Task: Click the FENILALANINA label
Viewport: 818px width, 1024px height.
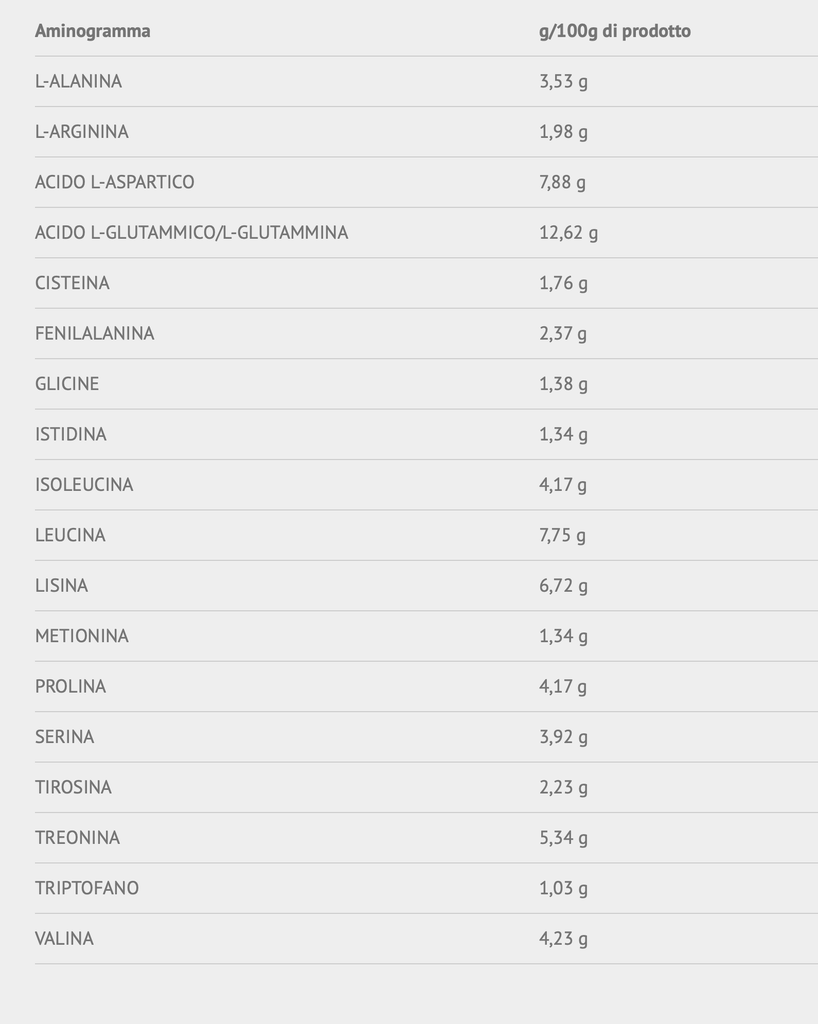Action: point(95,333)
